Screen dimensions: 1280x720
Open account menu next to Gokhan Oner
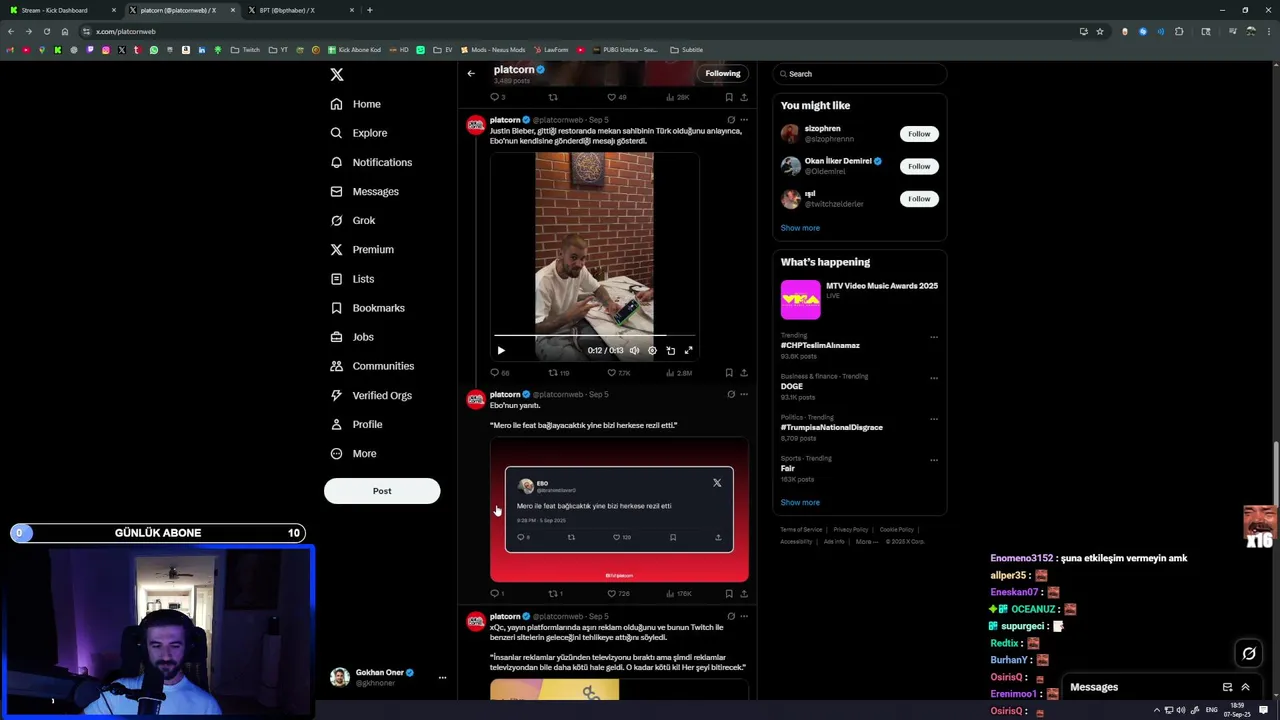click(x=442, y=678)
